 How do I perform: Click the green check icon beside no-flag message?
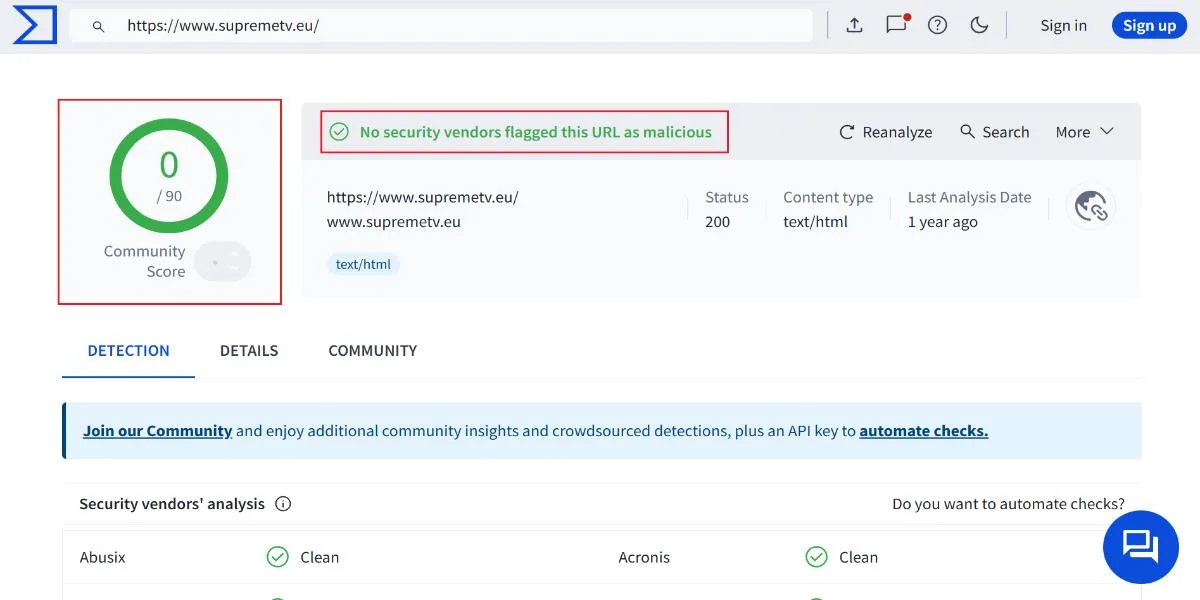339,132
